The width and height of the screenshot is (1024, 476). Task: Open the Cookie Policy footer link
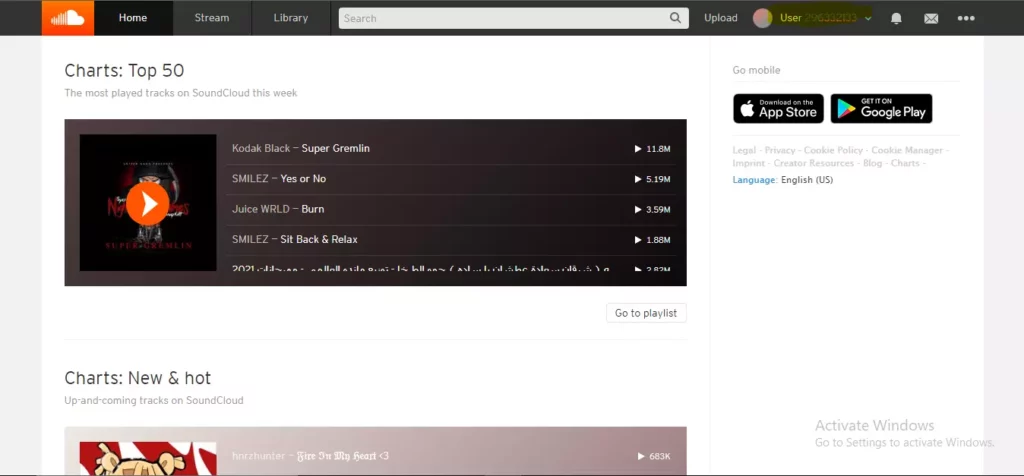coord(833,150)
